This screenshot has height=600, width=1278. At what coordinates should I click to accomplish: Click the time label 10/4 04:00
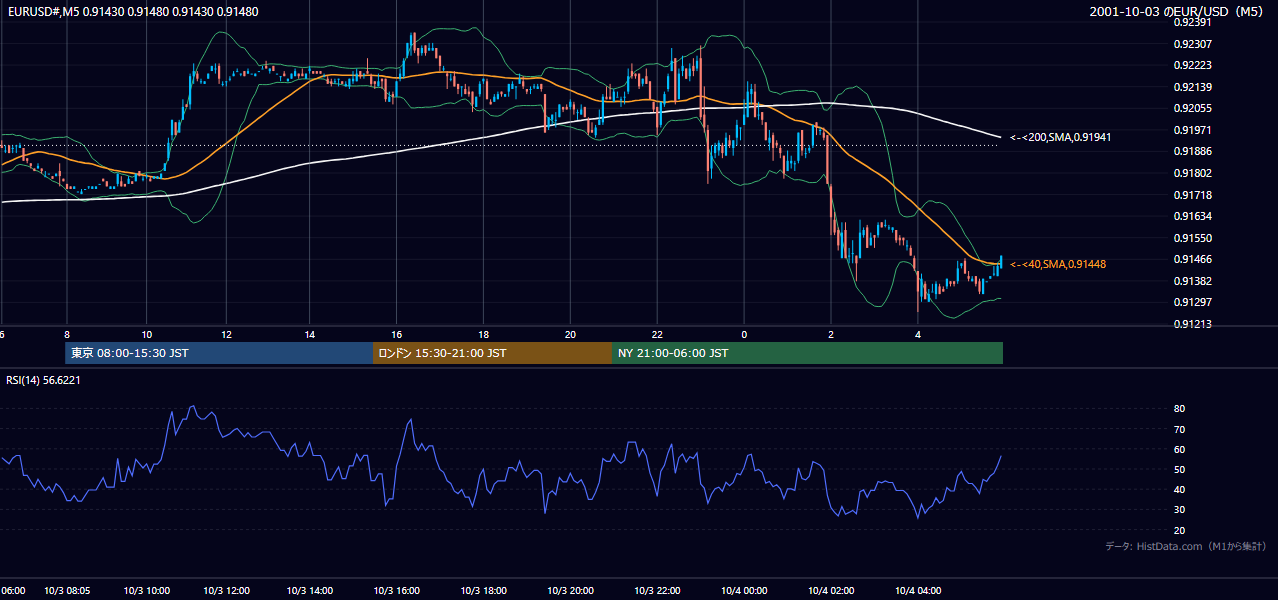tap(918, 591)
